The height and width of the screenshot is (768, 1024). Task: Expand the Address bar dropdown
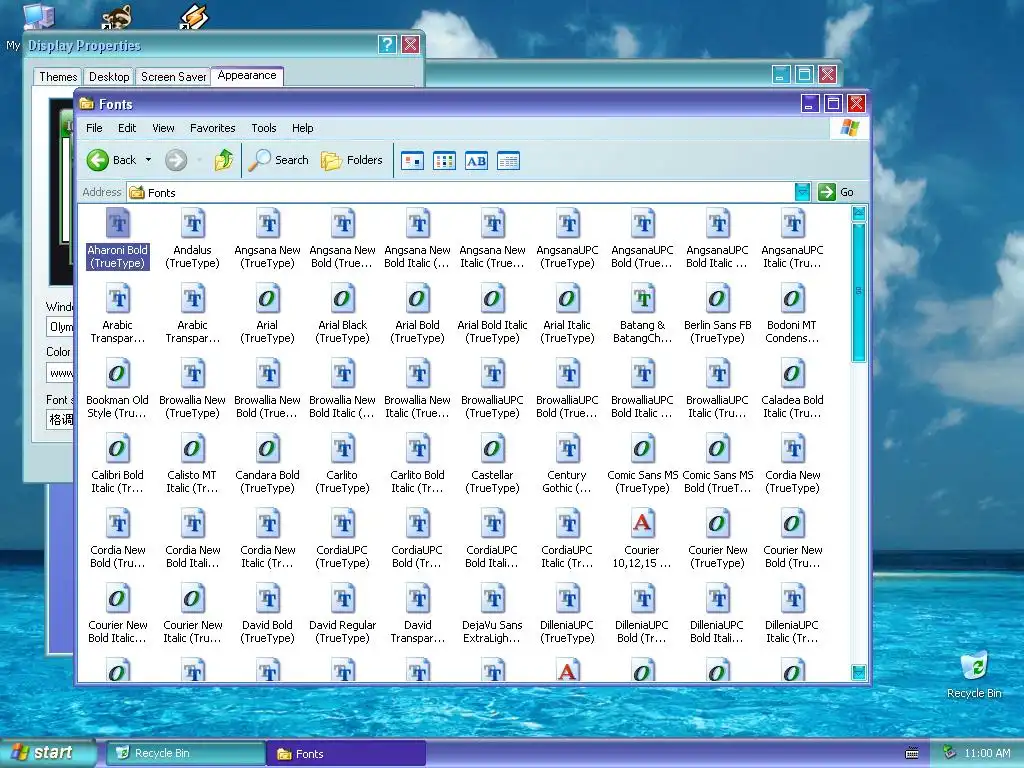tap(802, 192)
